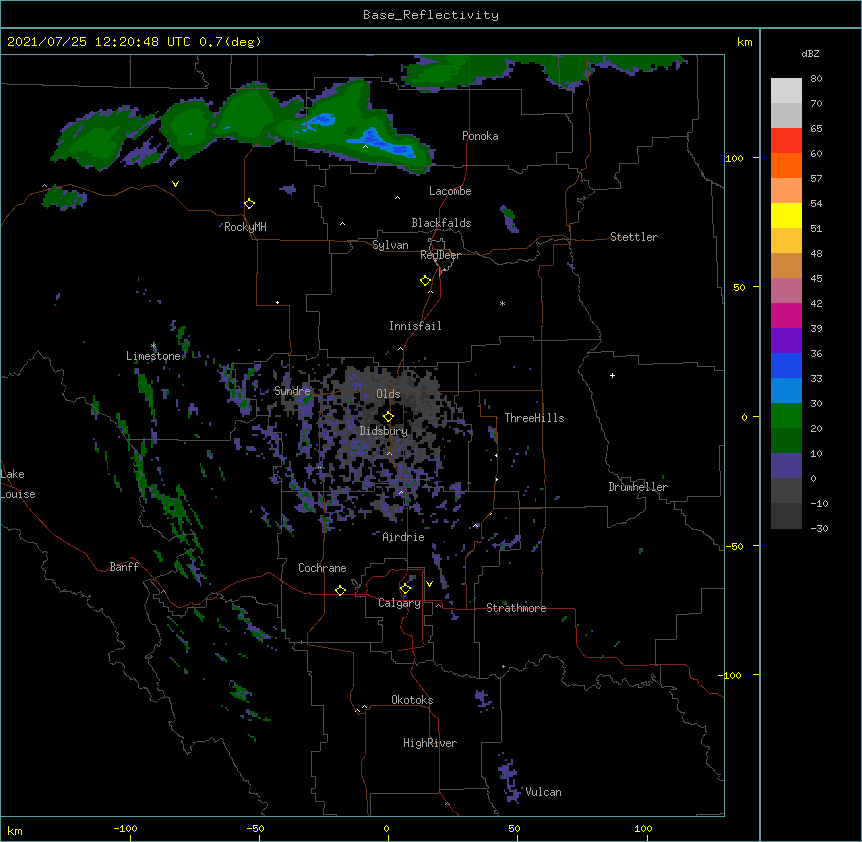Click the Blackfalds label
862x842 pixels.
pyautogui.click(x=441, y=223)
